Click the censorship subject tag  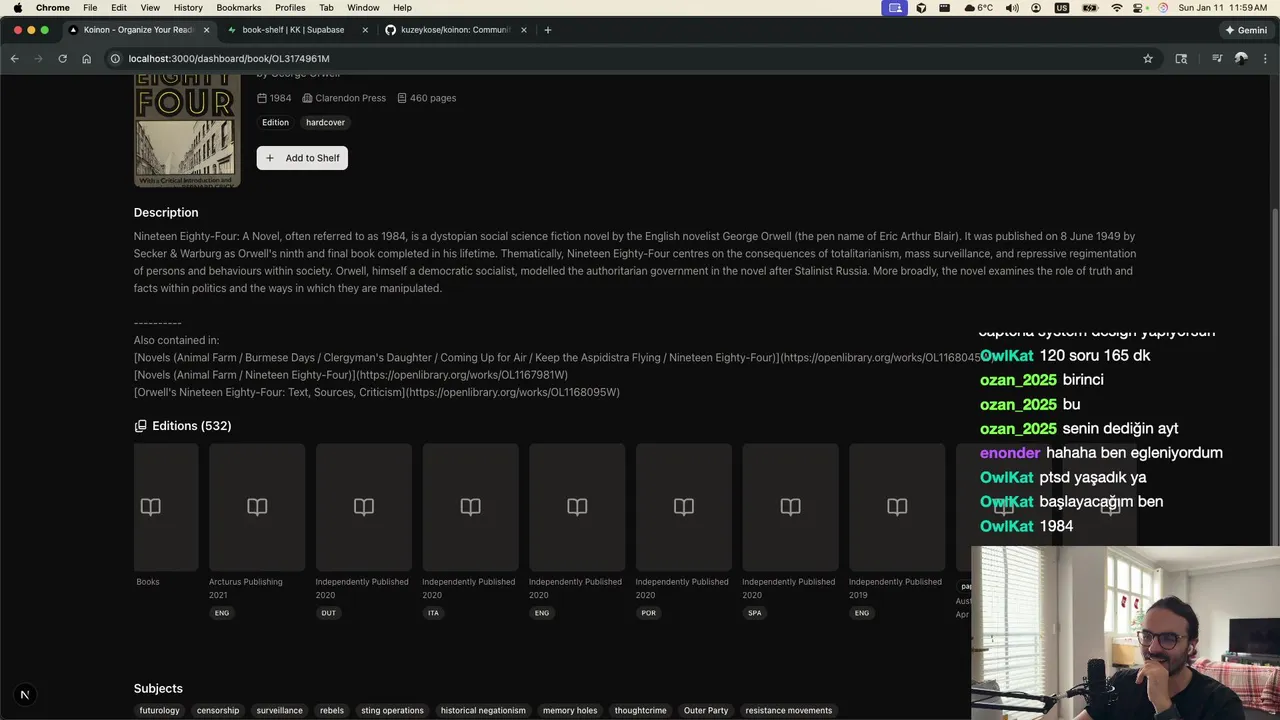tap(218, 711)
